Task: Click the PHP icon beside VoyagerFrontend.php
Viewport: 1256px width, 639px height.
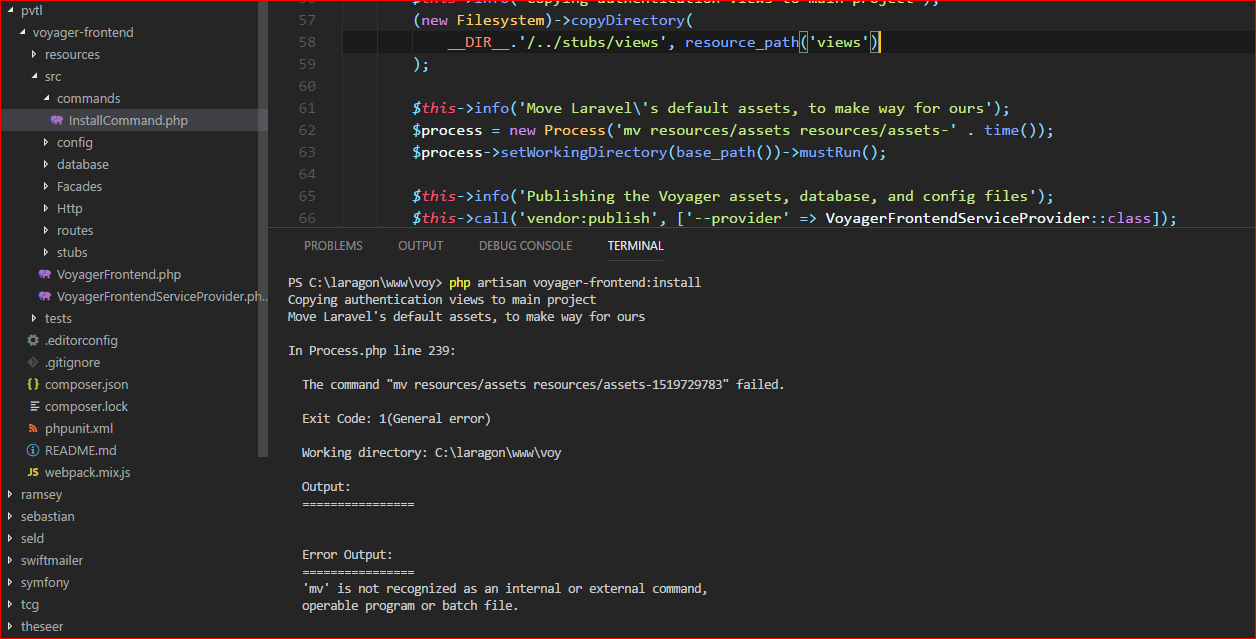Action: (45, 274)
